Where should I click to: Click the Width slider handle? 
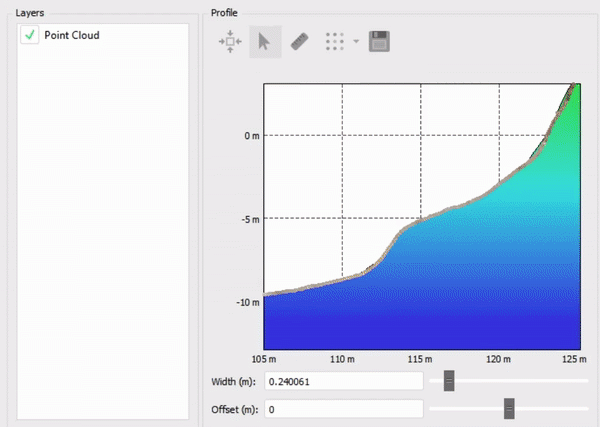pyautogui.click(x=449, y=381)
